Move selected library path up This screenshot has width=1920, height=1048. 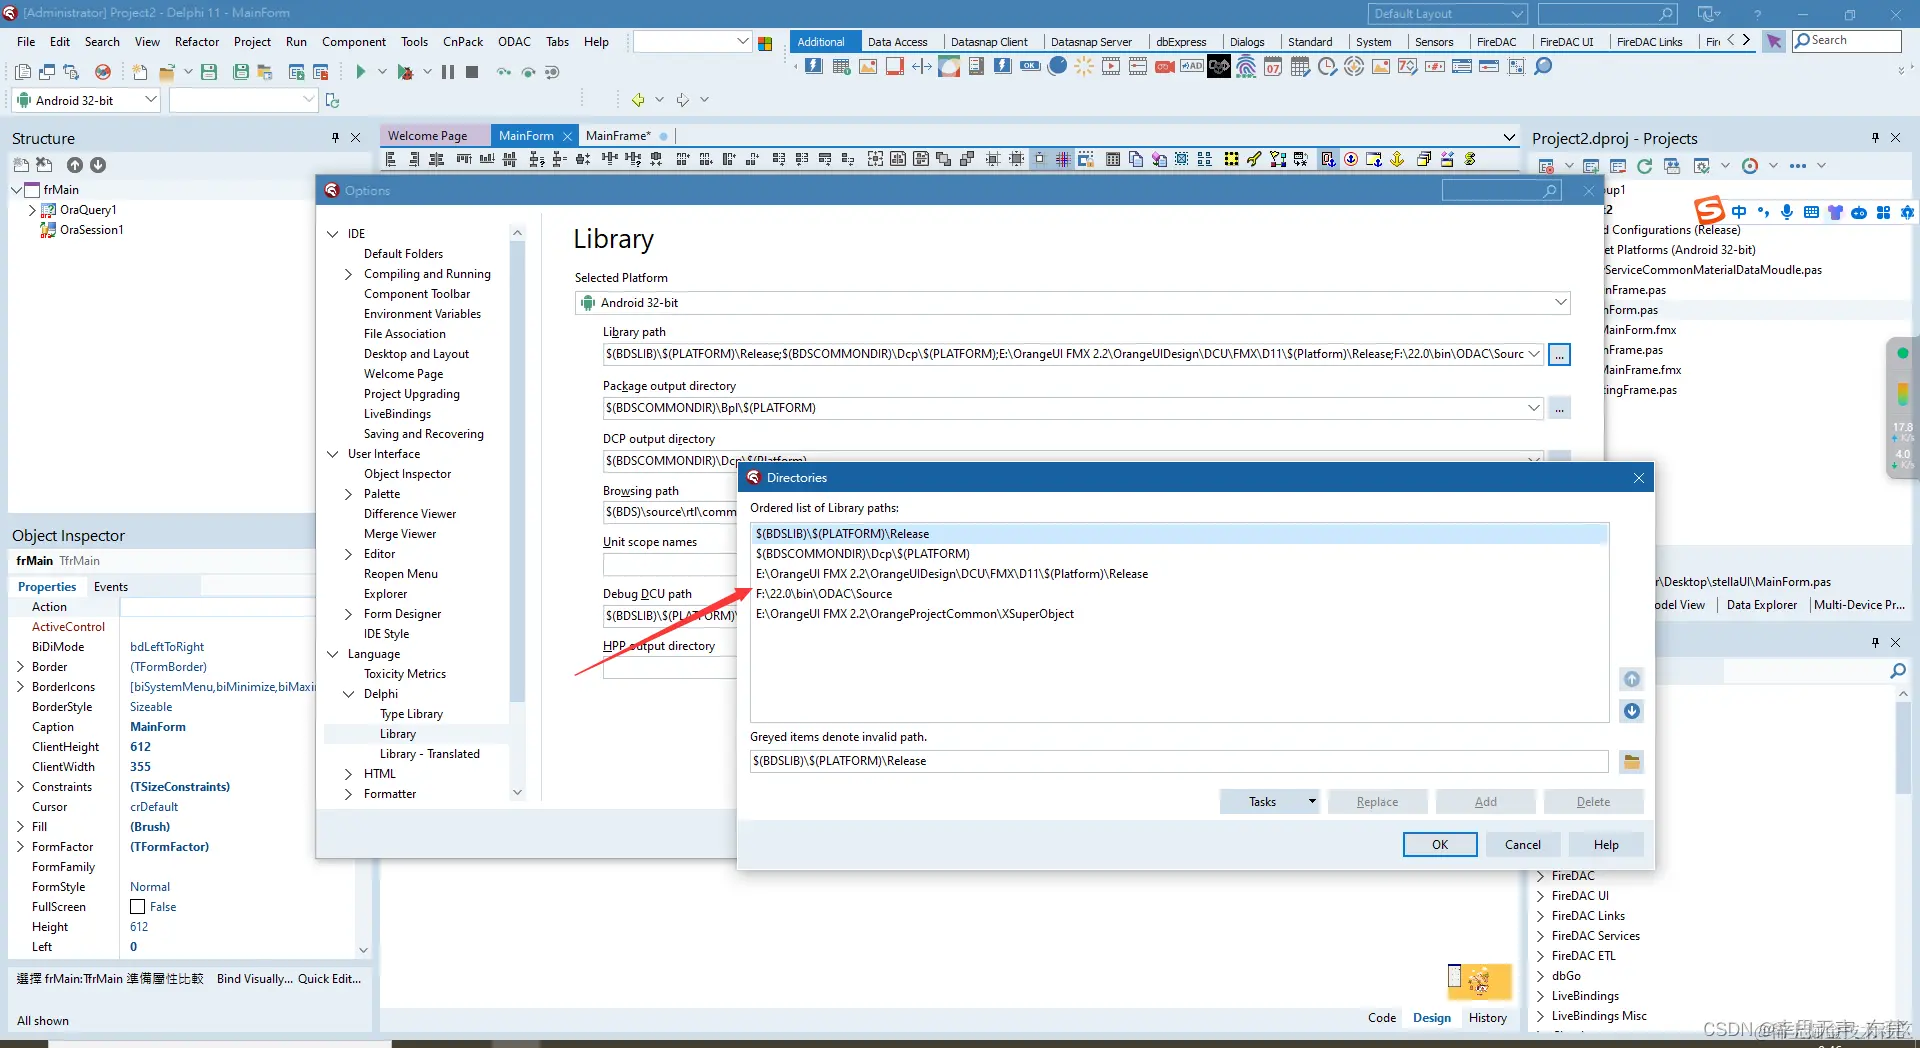1632,679
